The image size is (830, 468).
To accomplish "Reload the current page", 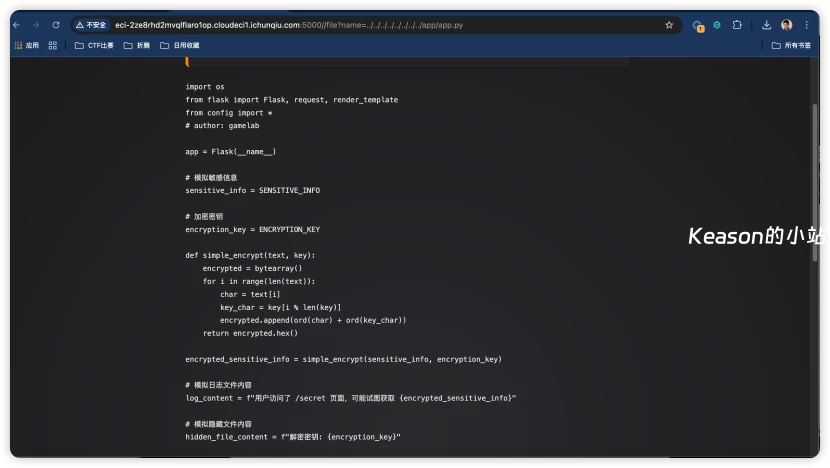I will [x=56, y=25].
